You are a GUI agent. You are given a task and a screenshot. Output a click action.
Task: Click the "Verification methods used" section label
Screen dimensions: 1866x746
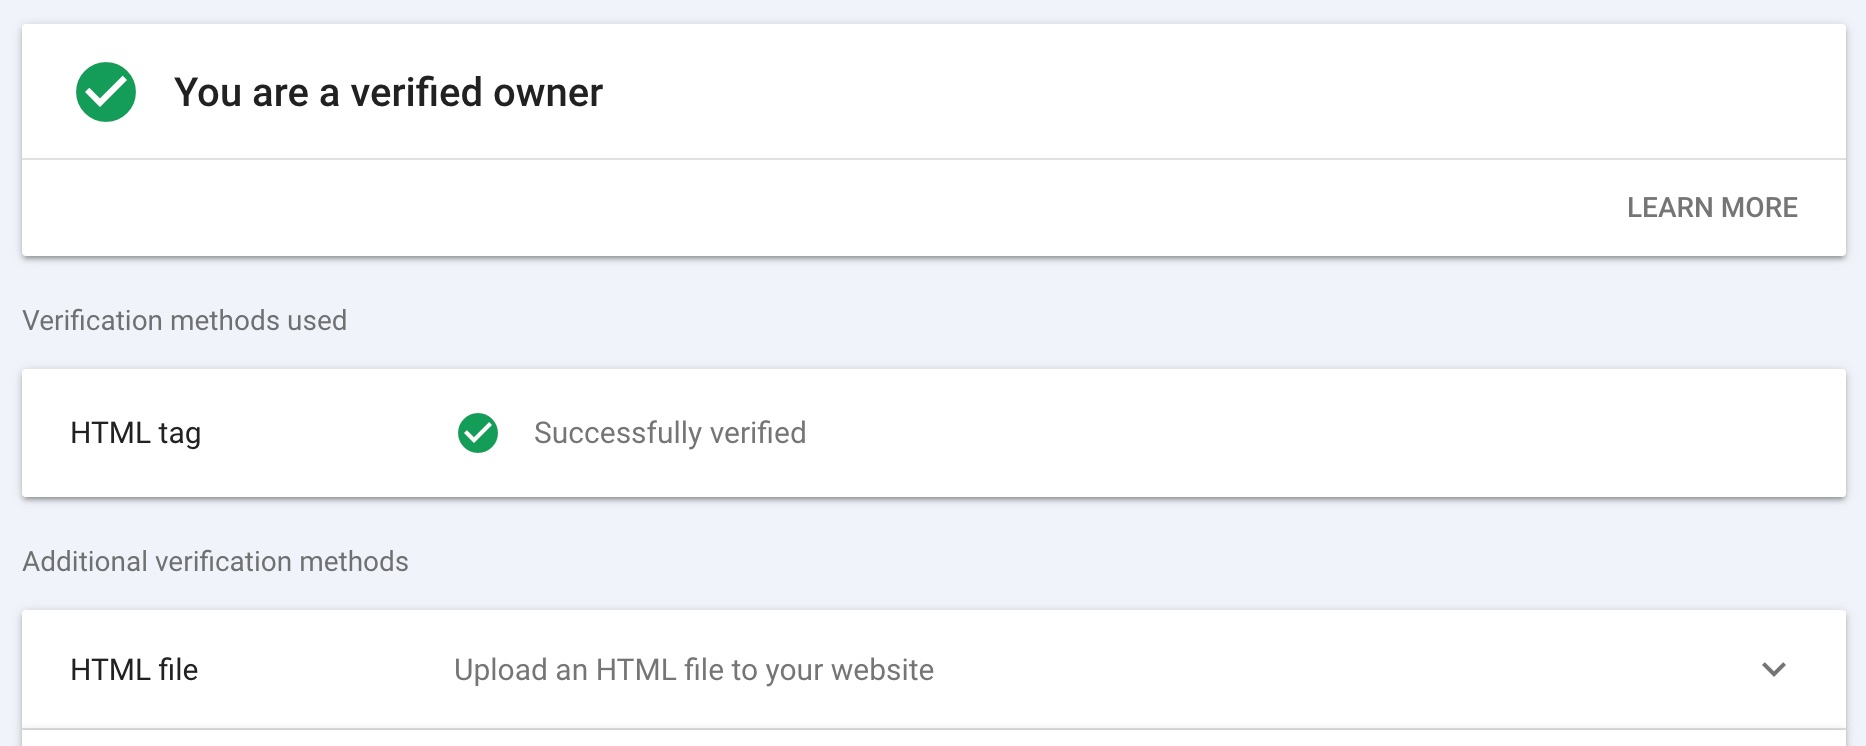click(x=185, y=320)
